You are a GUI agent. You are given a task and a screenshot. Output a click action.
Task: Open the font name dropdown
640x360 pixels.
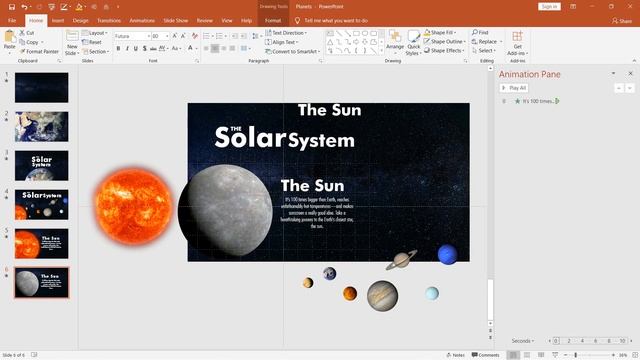pos(149,36)
